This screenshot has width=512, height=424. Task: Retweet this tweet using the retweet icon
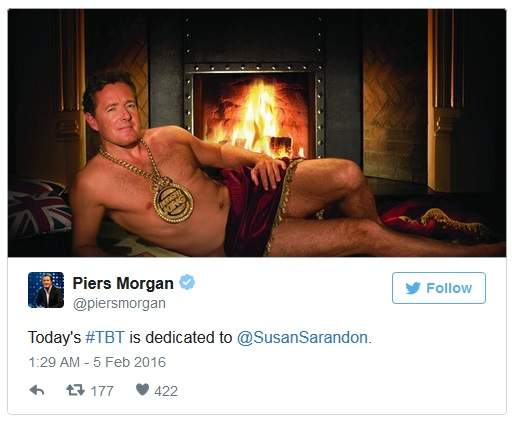[75, 390]
